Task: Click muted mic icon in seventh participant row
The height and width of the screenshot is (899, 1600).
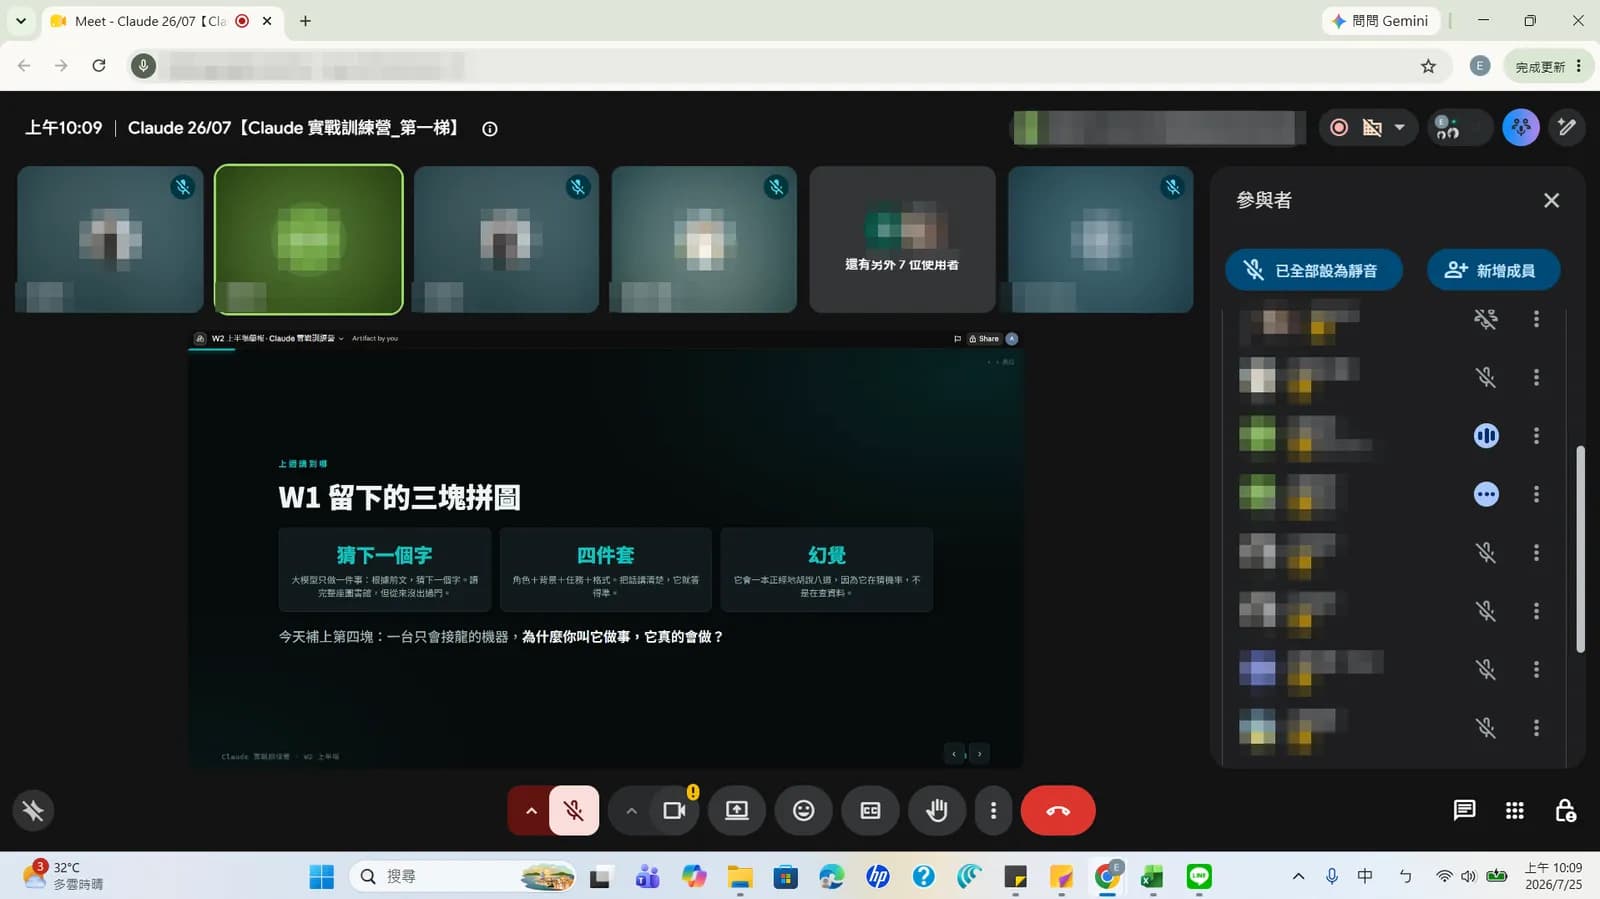Action: coord(1486,669)
